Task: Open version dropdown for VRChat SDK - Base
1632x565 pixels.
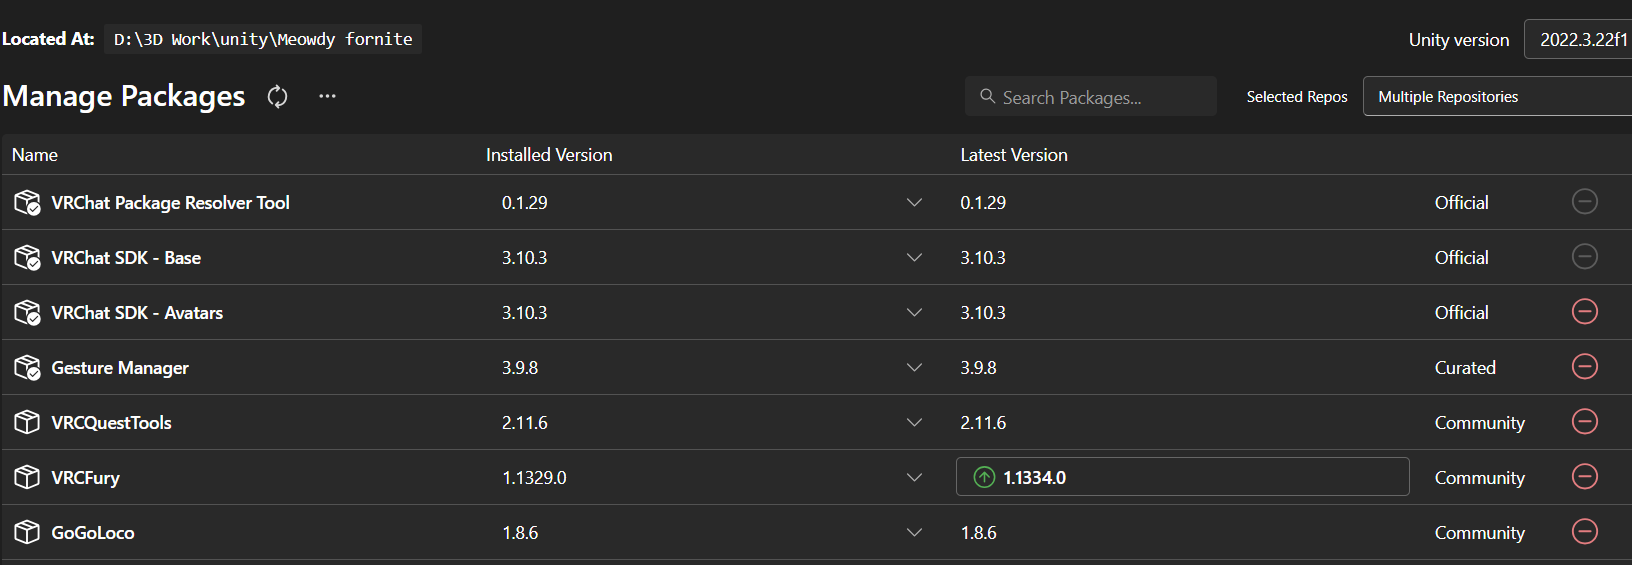Action: [x=914, y=258]
